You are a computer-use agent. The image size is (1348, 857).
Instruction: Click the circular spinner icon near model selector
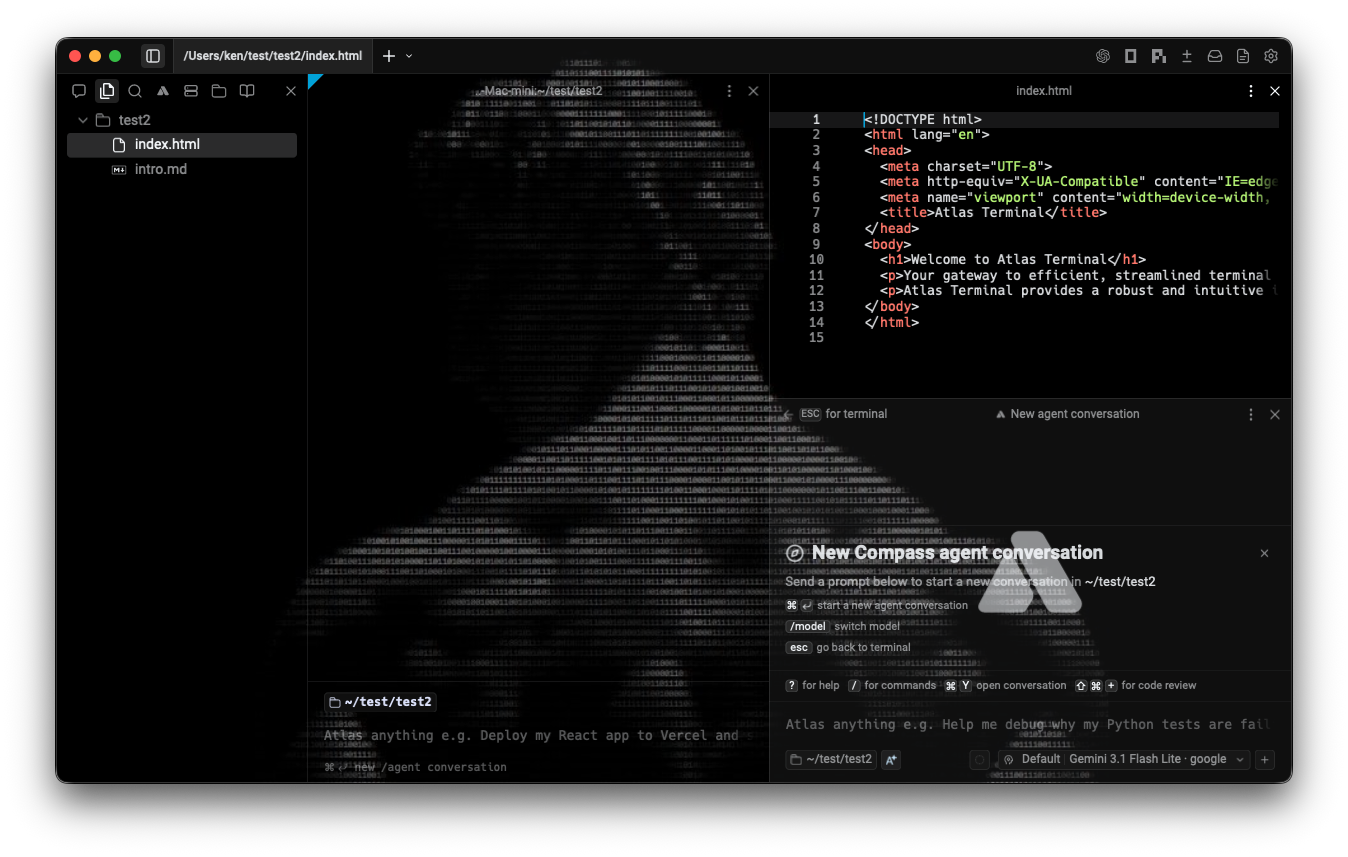click(980, 760)
